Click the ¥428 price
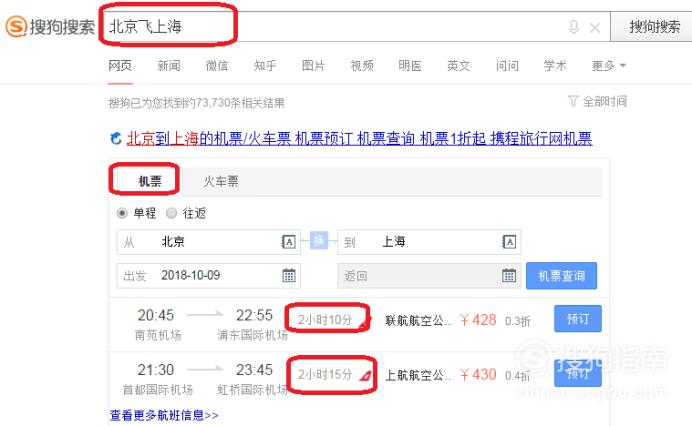The width and height of the screenshot is (692, 426). point(478,320)
